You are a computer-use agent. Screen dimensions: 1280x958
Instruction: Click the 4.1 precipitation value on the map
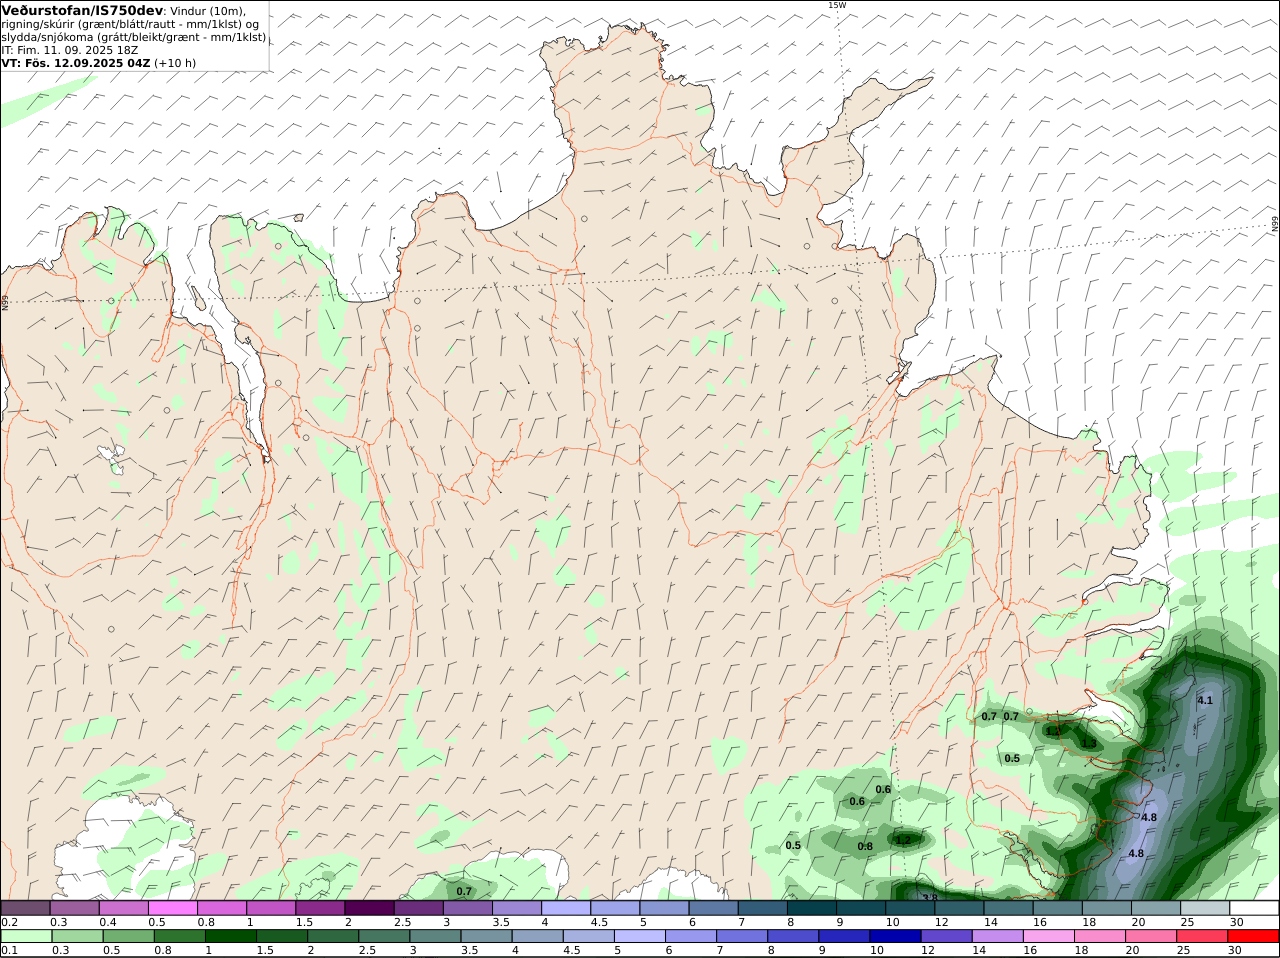(1205, 701)
